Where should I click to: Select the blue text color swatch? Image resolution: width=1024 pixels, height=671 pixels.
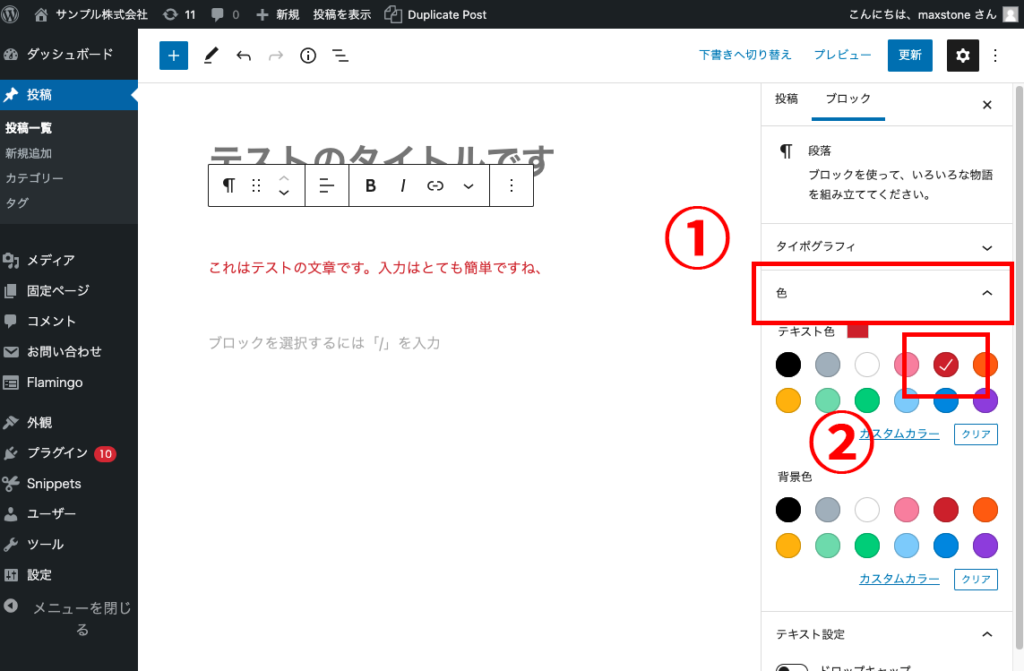coord(945,399)
